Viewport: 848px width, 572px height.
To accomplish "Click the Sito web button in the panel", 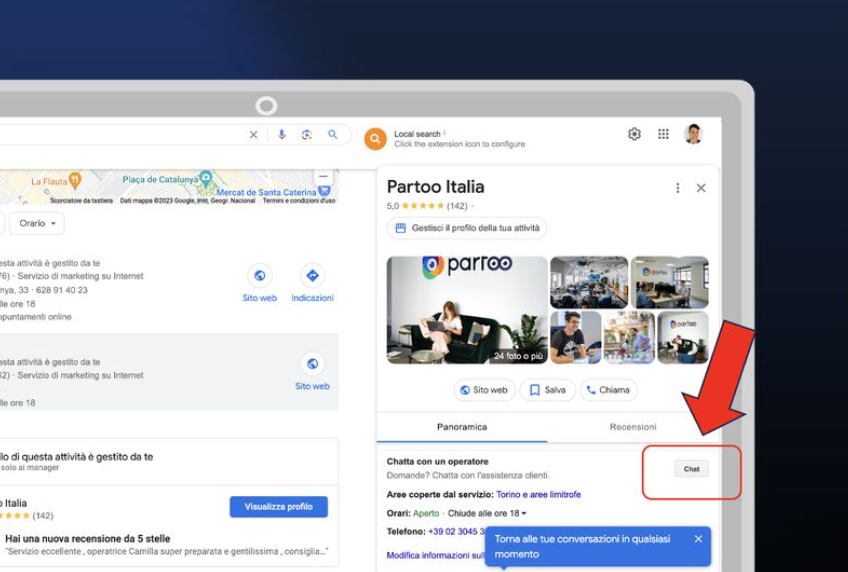I will pos(484,390).
